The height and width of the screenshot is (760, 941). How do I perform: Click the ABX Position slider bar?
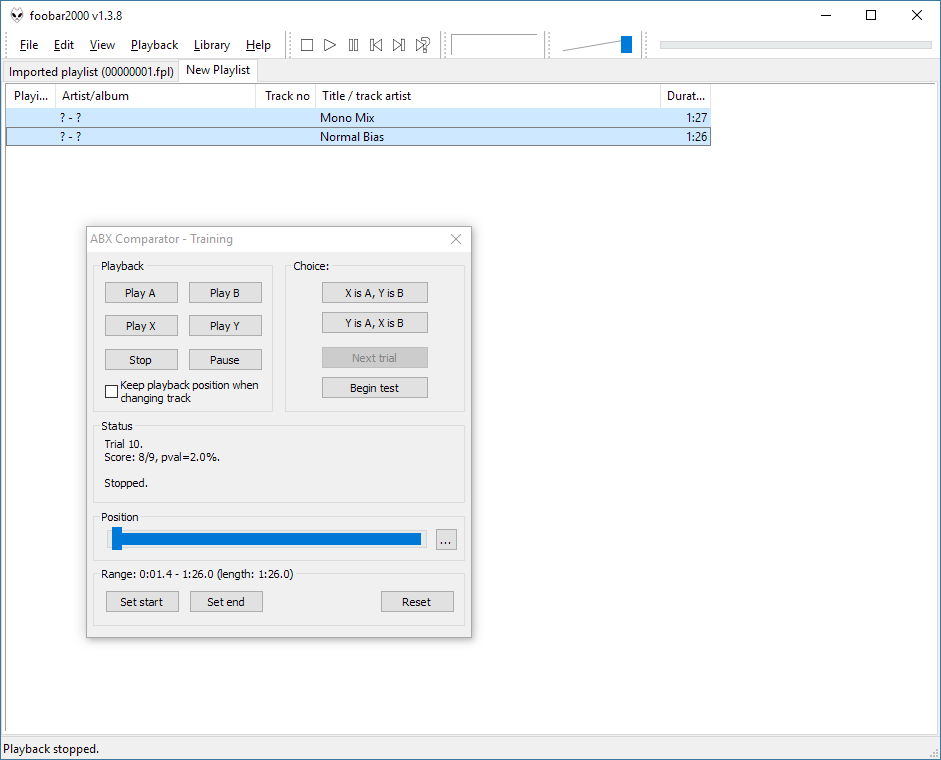(x=267, y=539)
